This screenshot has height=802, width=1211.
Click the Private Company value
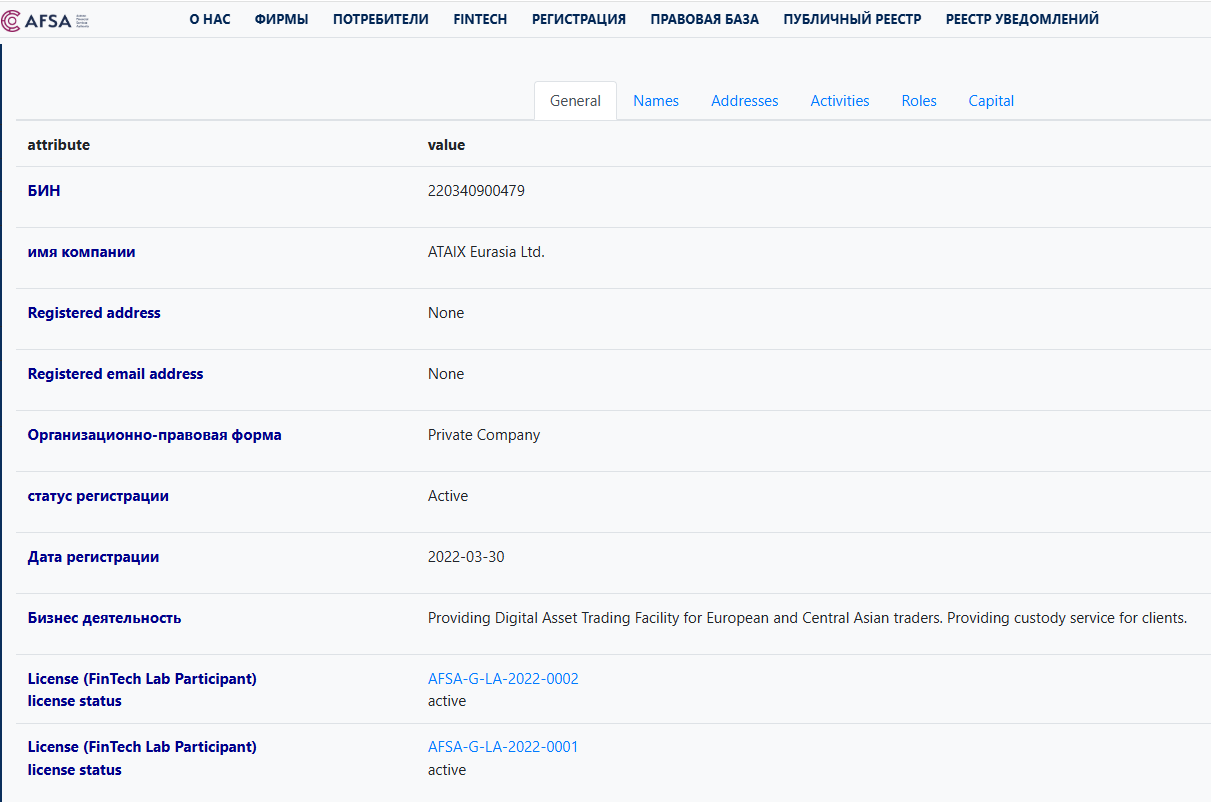484,435
